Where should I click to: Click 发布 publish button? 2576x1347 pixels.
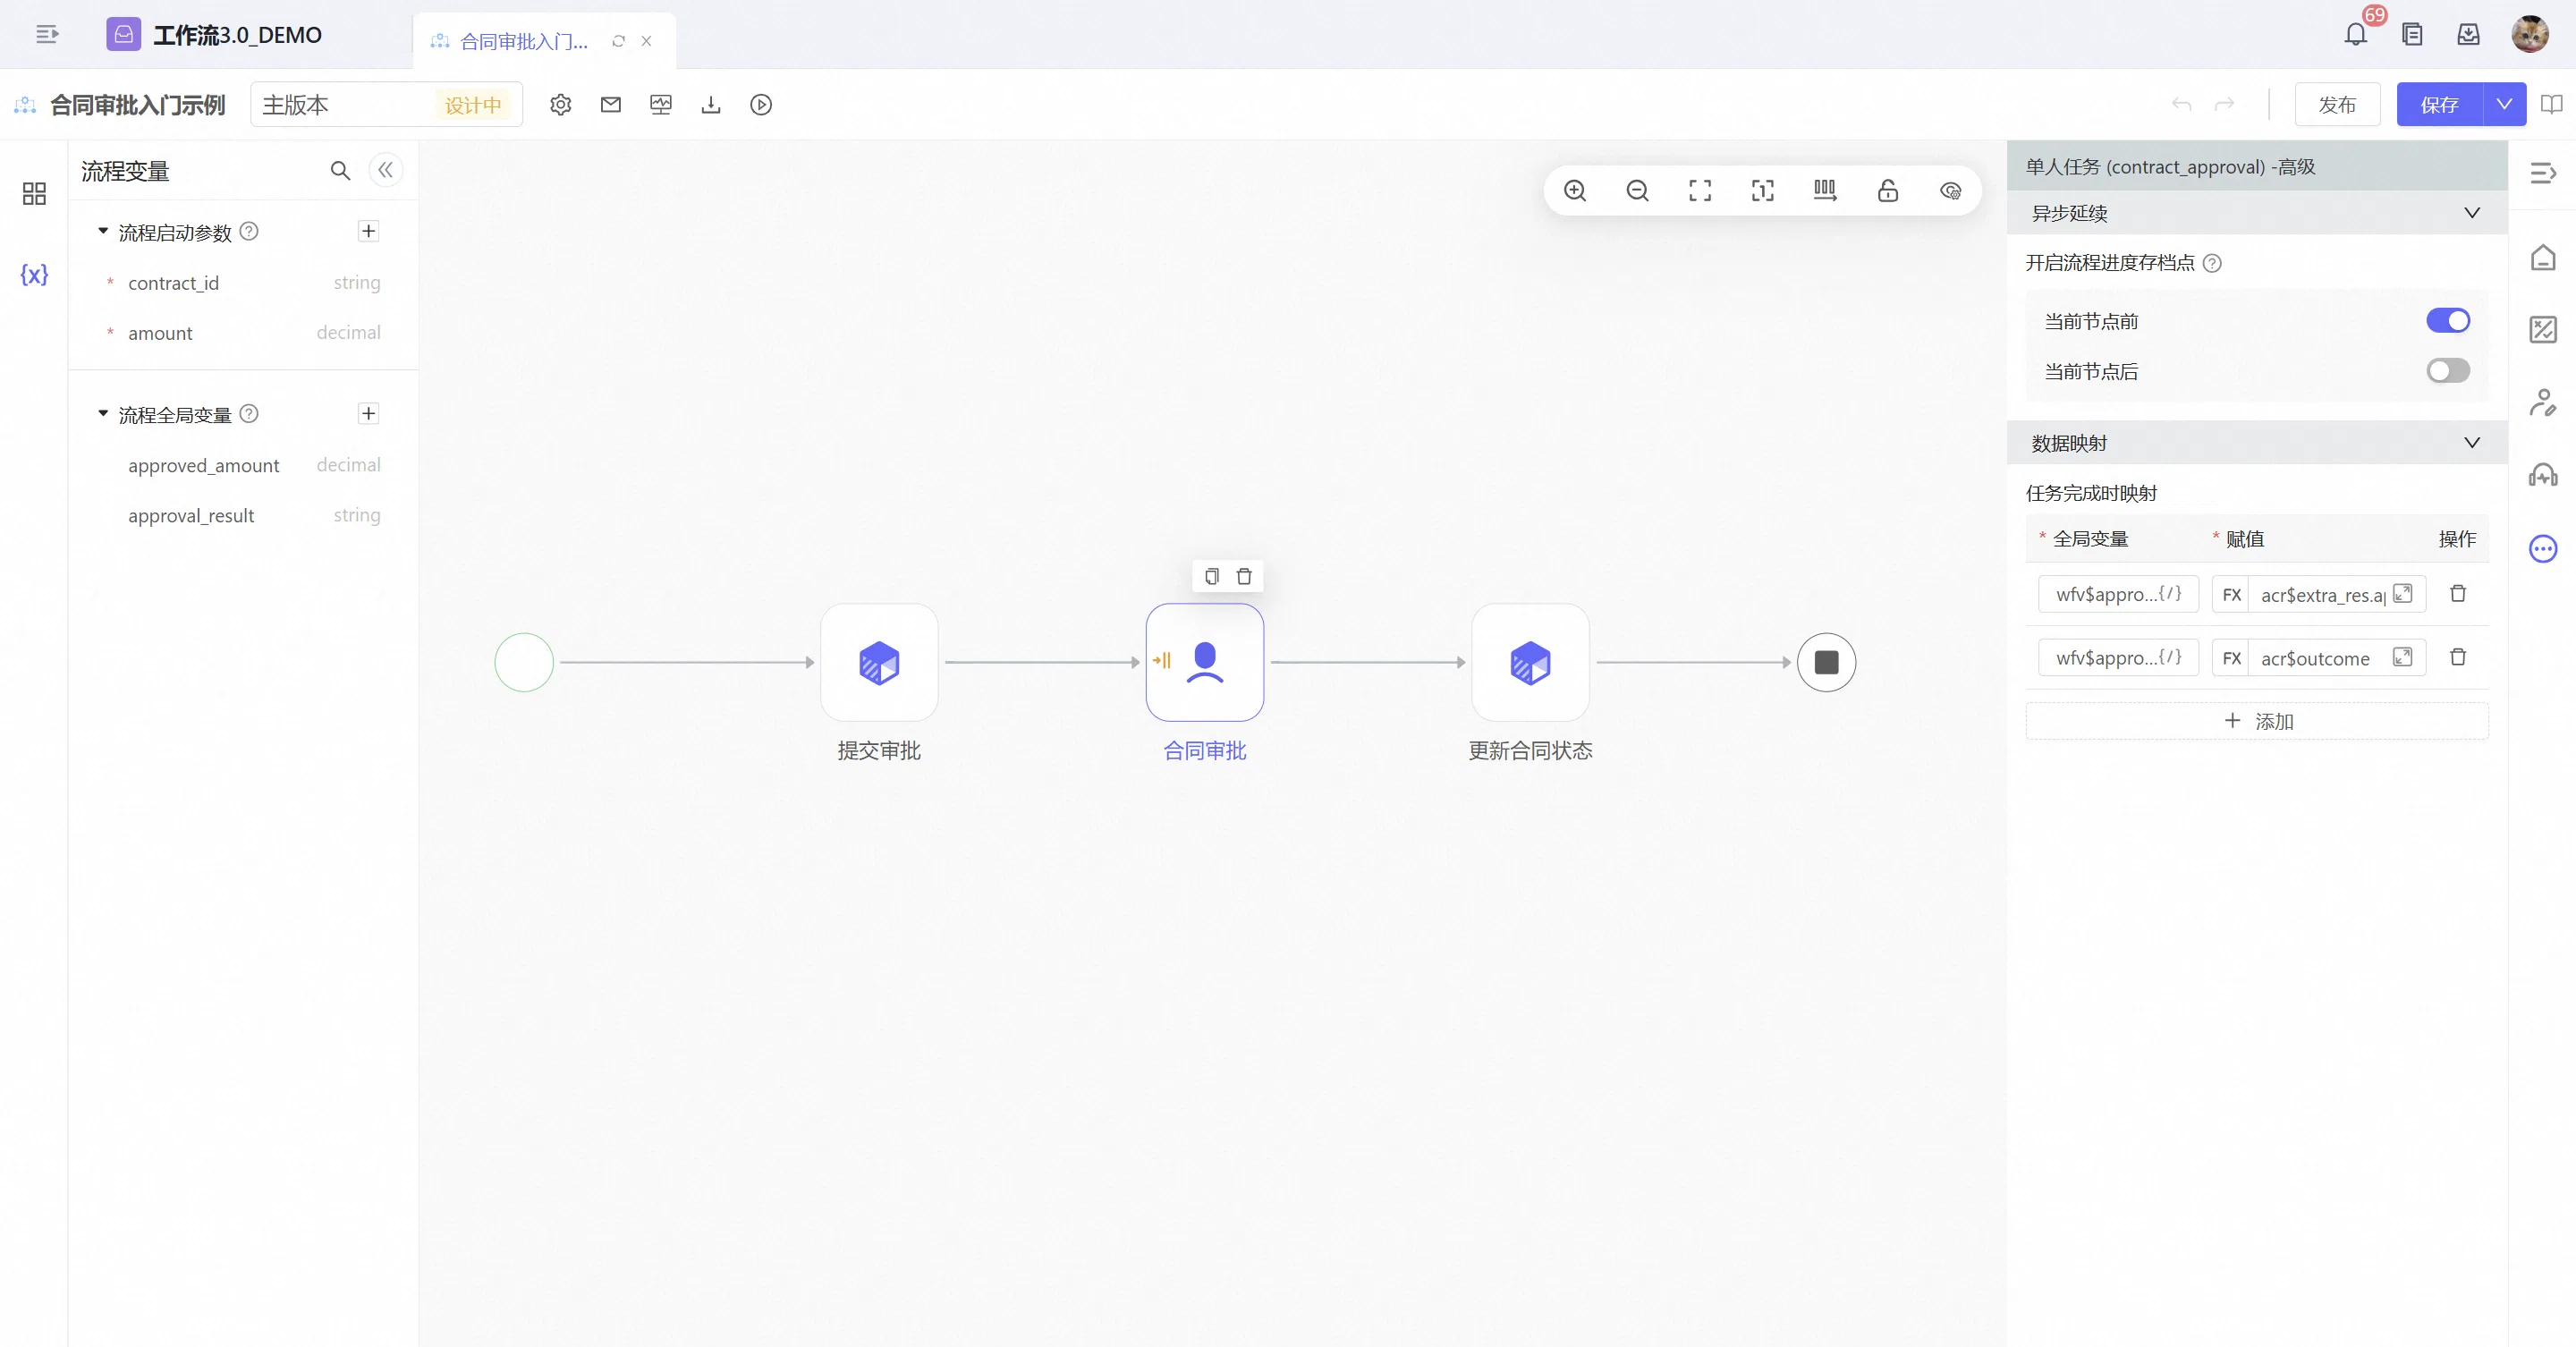click(2337, 105)
